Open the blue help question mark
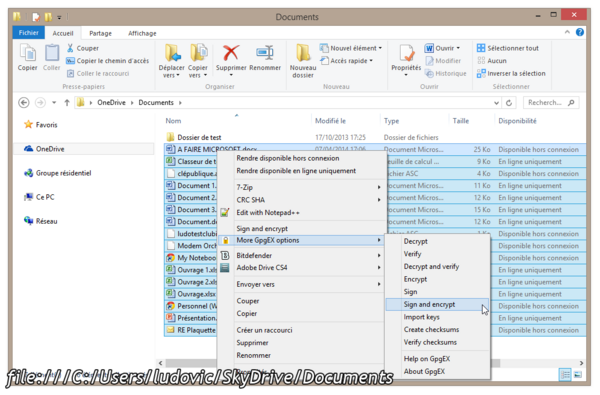 pyautogui.click(x=580, y=32)
